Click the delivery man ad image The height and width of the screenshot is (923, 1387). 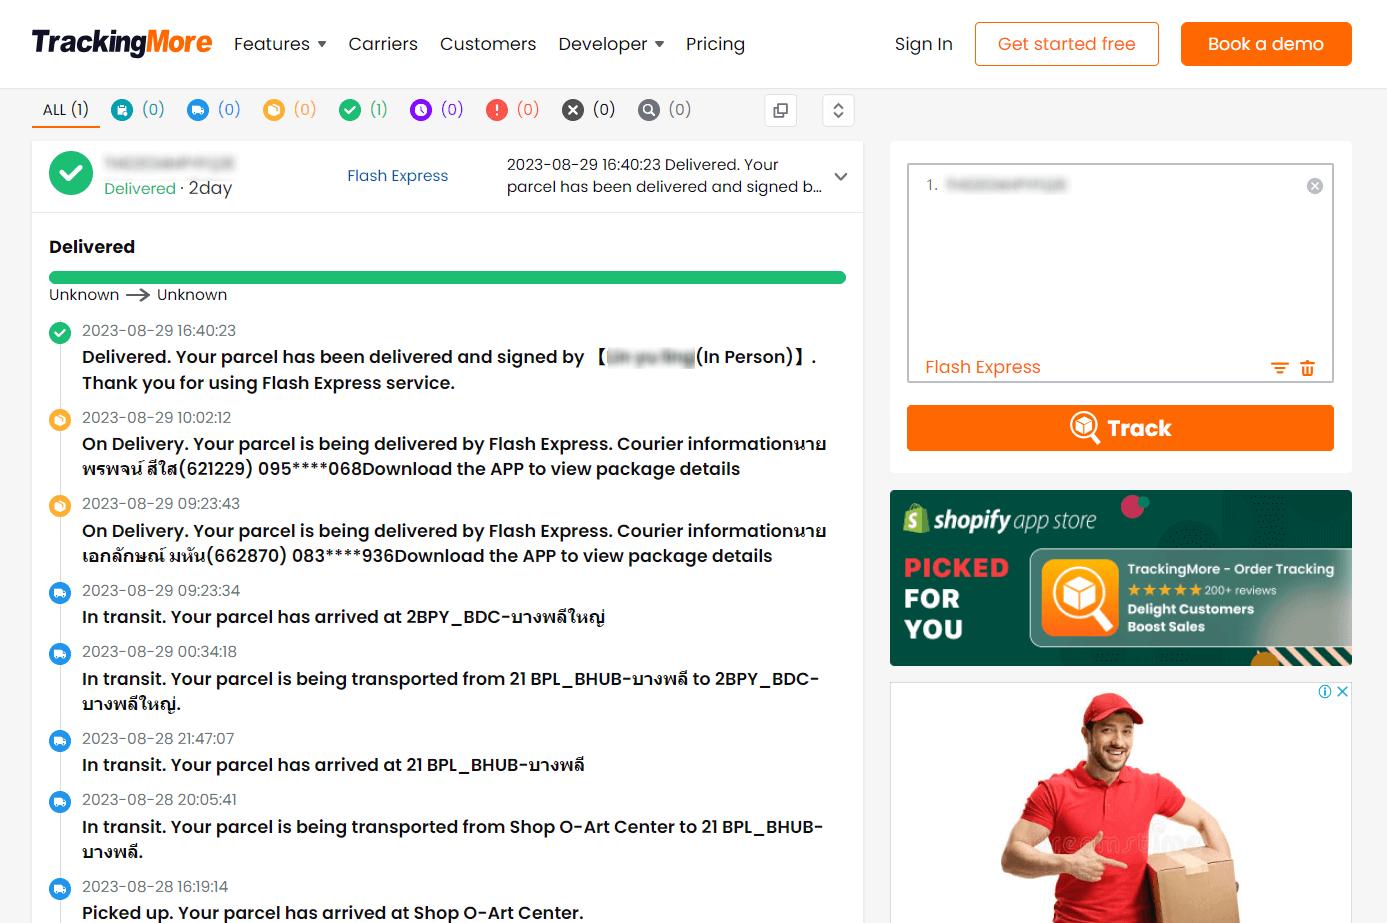(x=1120, y=804)
